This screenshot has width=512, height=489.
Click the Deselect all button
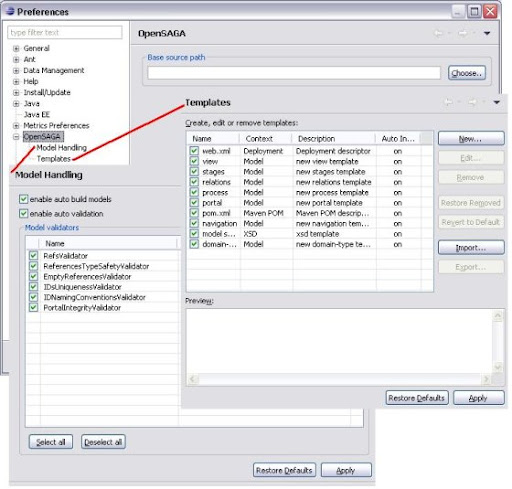click(103, 442)
